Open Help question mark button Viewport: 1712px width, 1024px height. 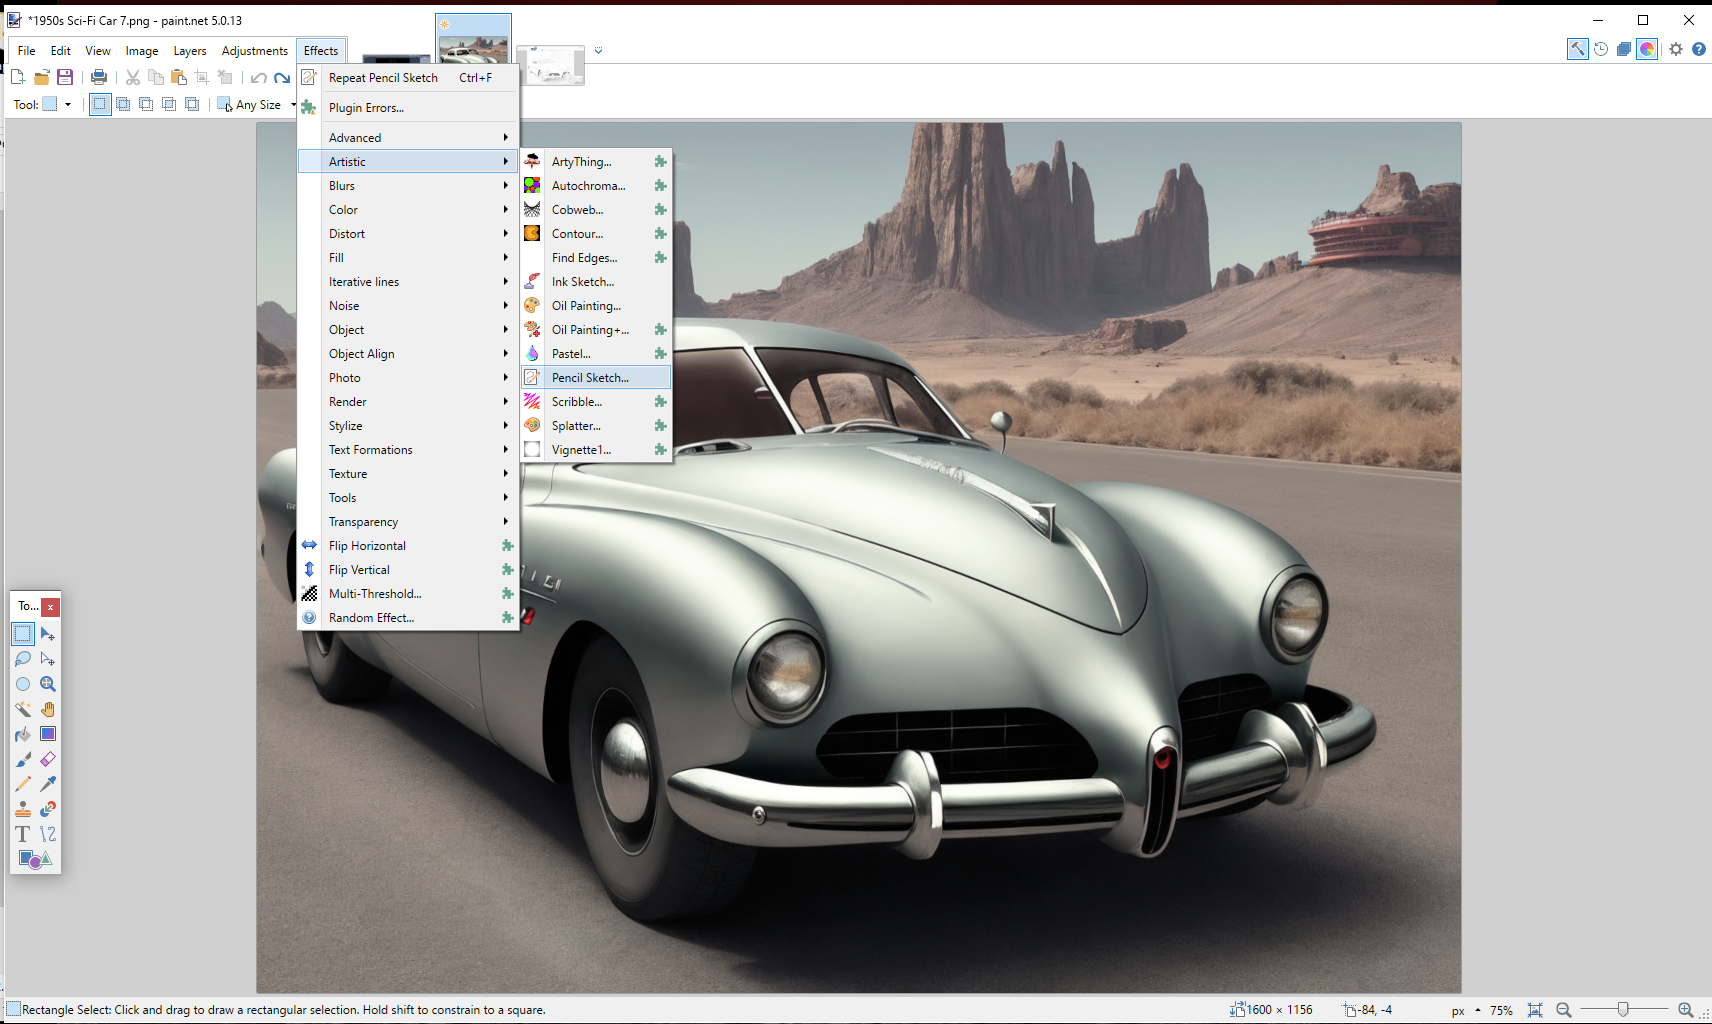tap(1698, 49)
